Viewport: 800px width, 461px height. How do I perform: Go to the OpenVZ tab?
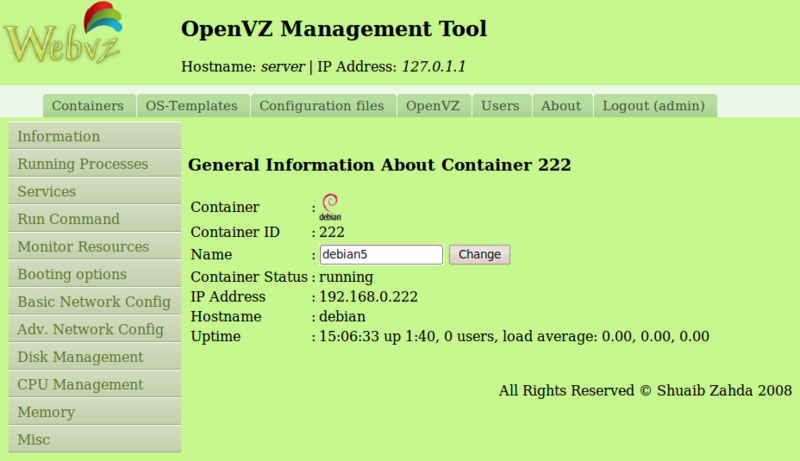coord(434,106)
